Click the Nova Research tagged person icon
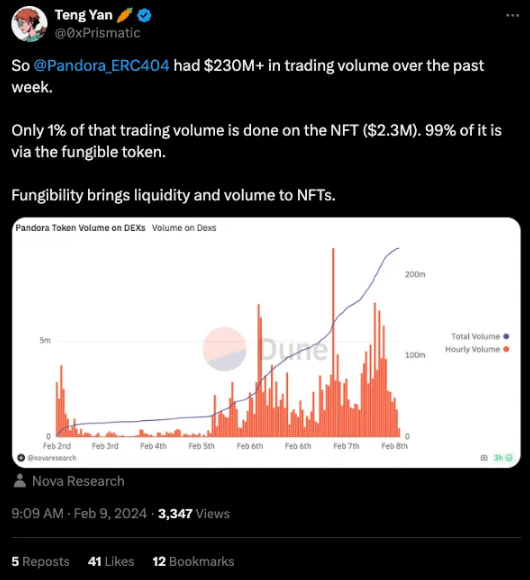The height and width of the screenshot is (580, 530). (20, 481)
